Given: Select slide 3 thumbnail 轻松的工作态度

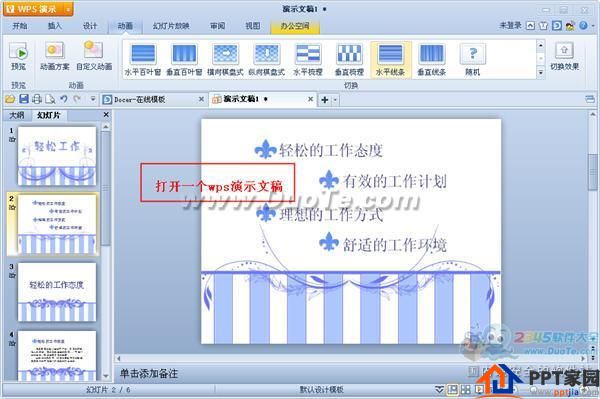Looking at the screenshot, I should coord(57,292).
